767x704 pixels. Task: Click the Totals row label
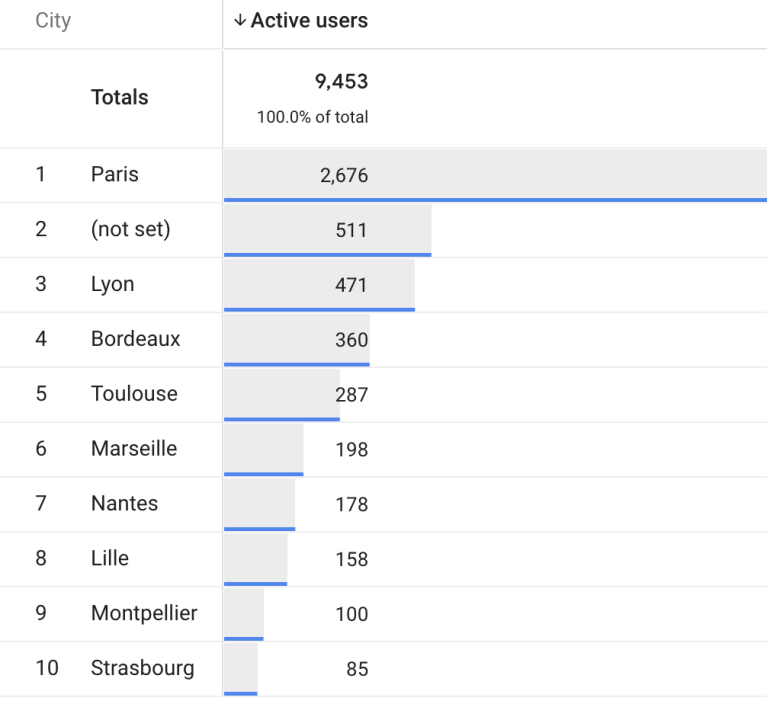tap(119, 98)
